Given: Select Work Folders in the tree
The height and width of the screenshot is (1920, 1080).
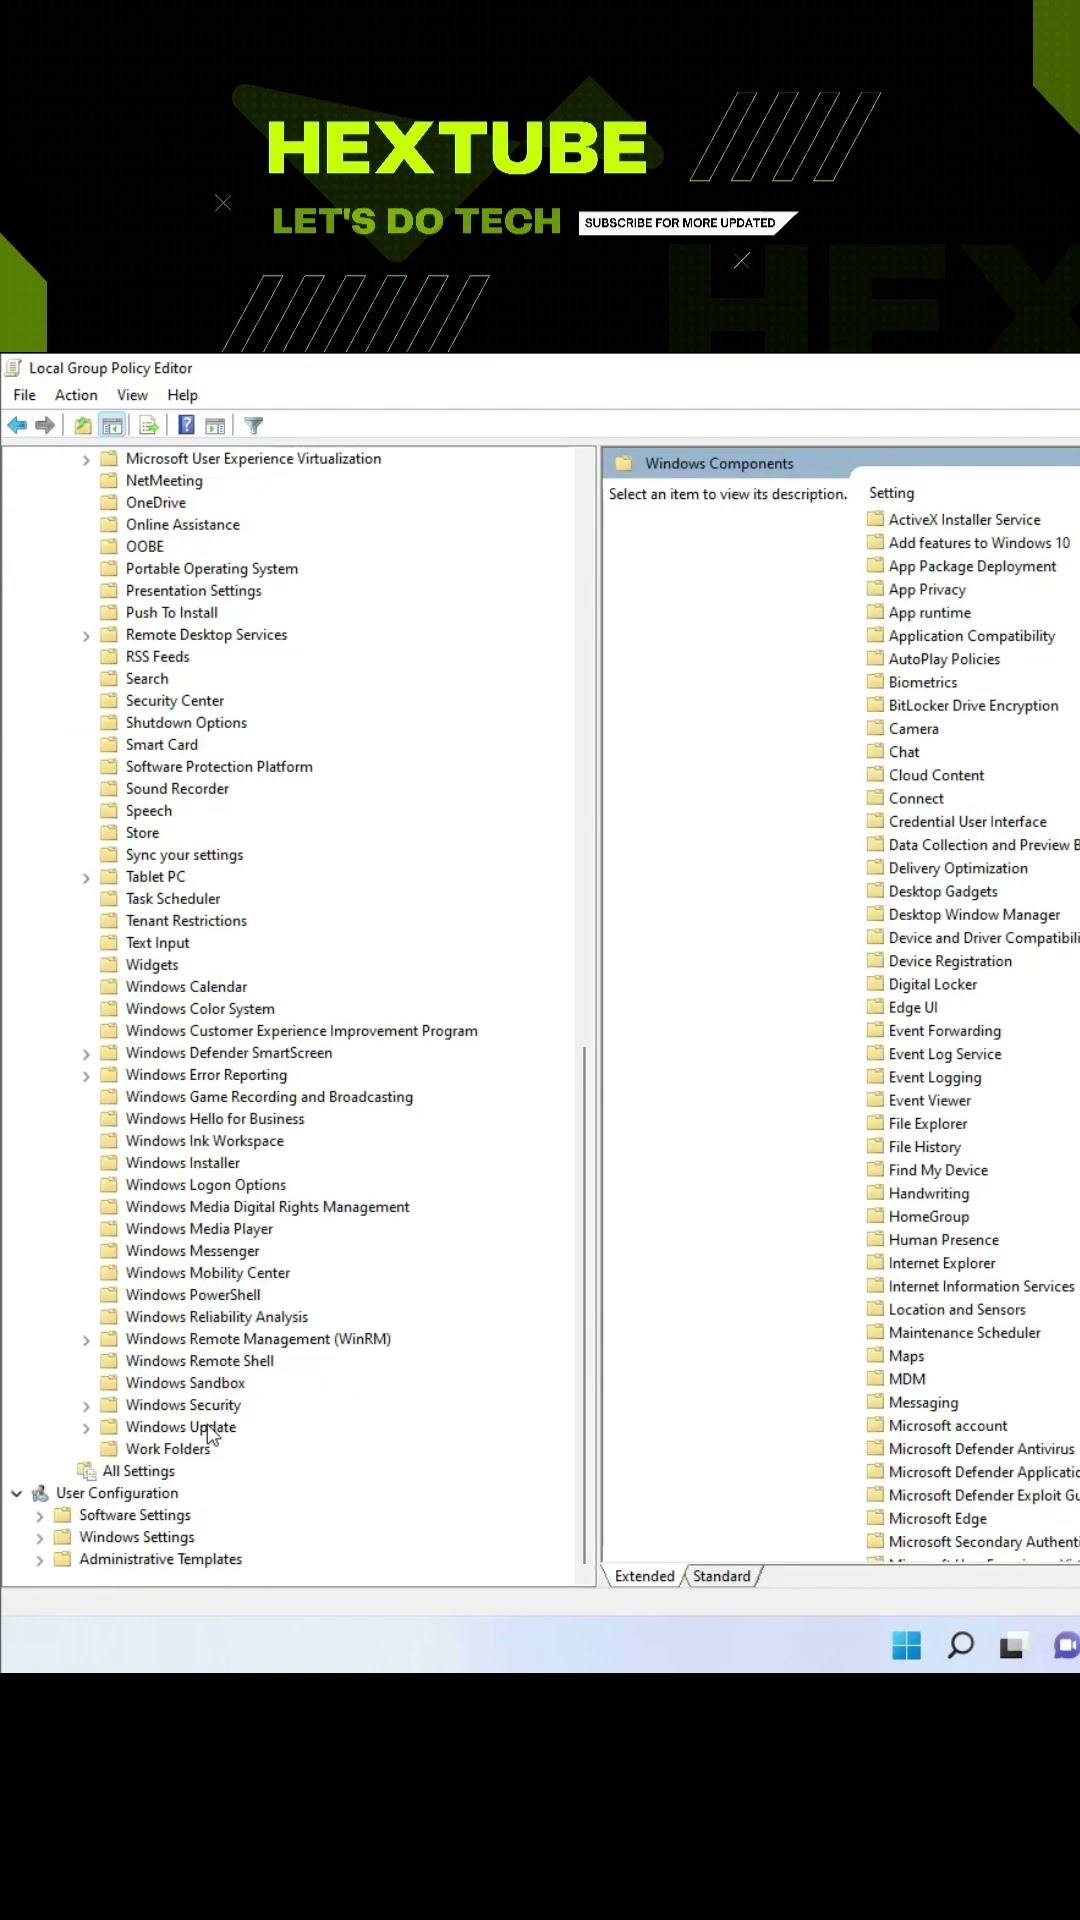Looking at the screenshot, I should click(x=168, y=1449).
